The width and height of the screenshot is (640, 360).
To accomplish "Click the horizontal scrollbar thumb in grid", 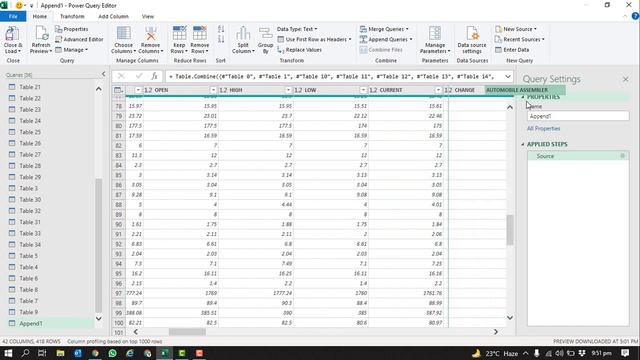I will [187, 332].
